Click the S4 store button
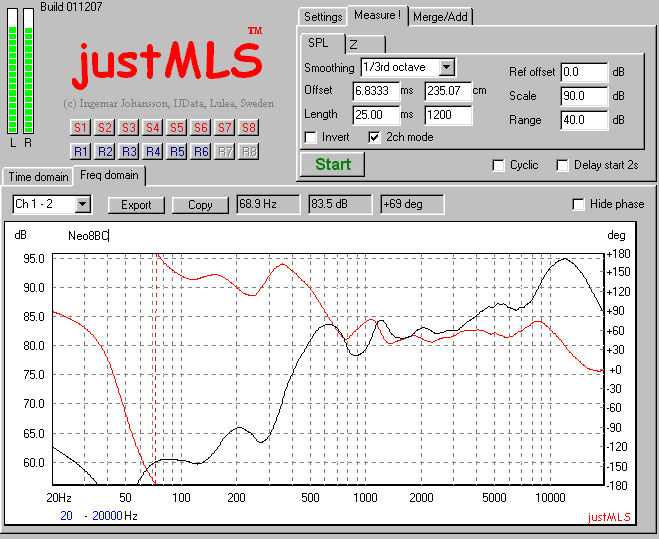This screenshot has height=539, width=659. click(x=153, y=127)
